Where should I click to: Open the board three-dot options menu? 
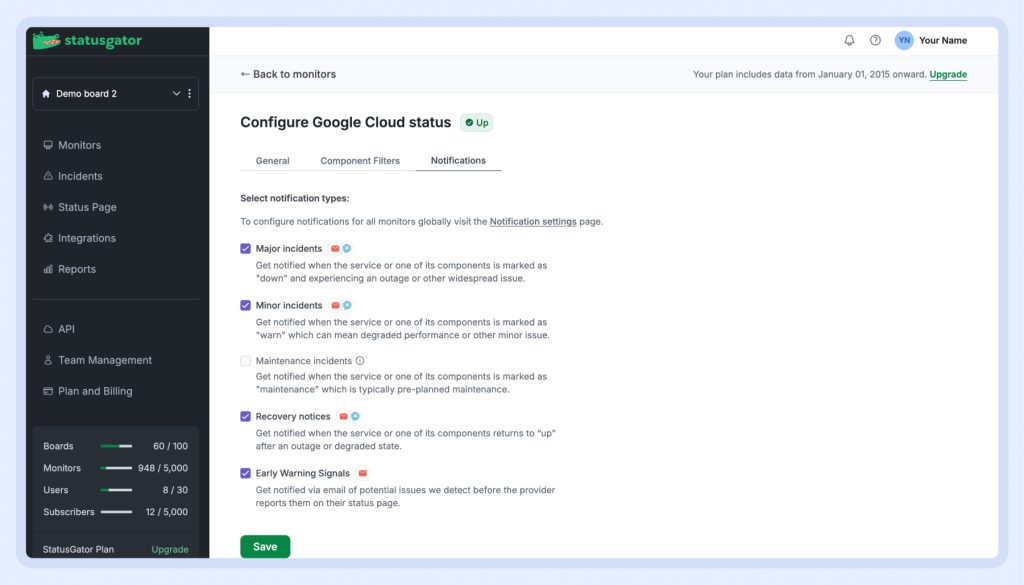pyautogui.click(x=190, y=94)
